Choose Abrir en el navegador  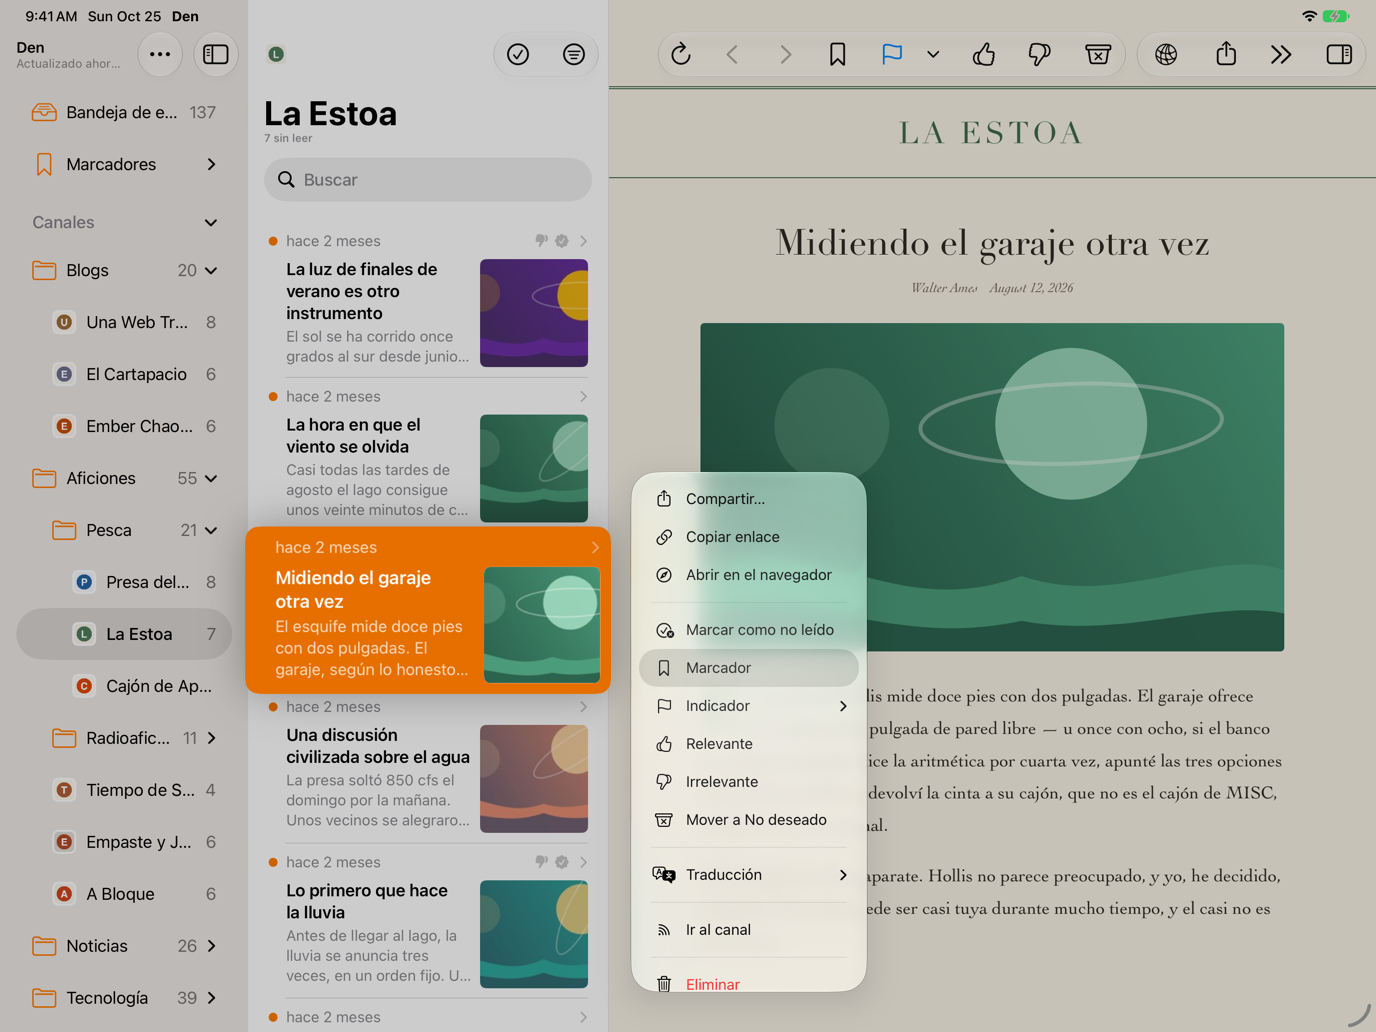(749, 575)
